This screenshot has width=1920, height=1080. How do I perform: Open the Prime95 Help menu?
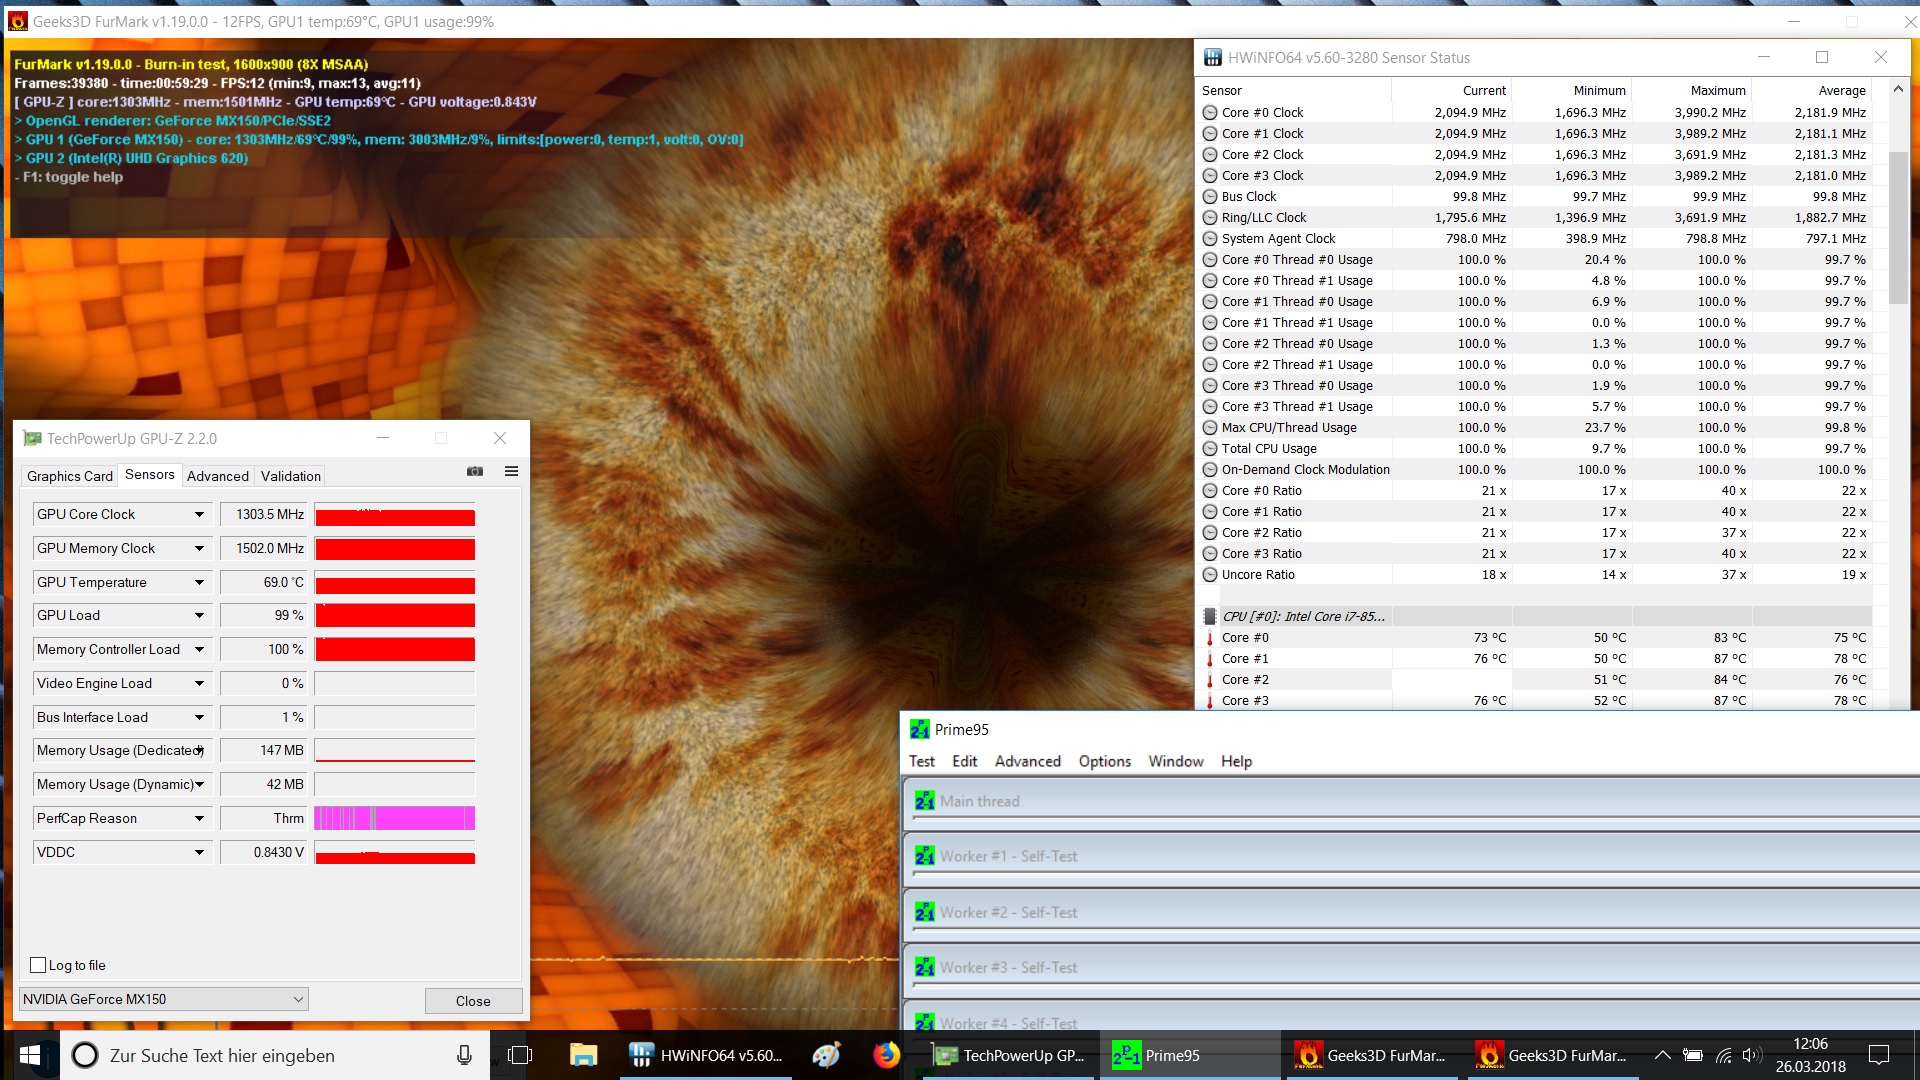(1236, 761)
